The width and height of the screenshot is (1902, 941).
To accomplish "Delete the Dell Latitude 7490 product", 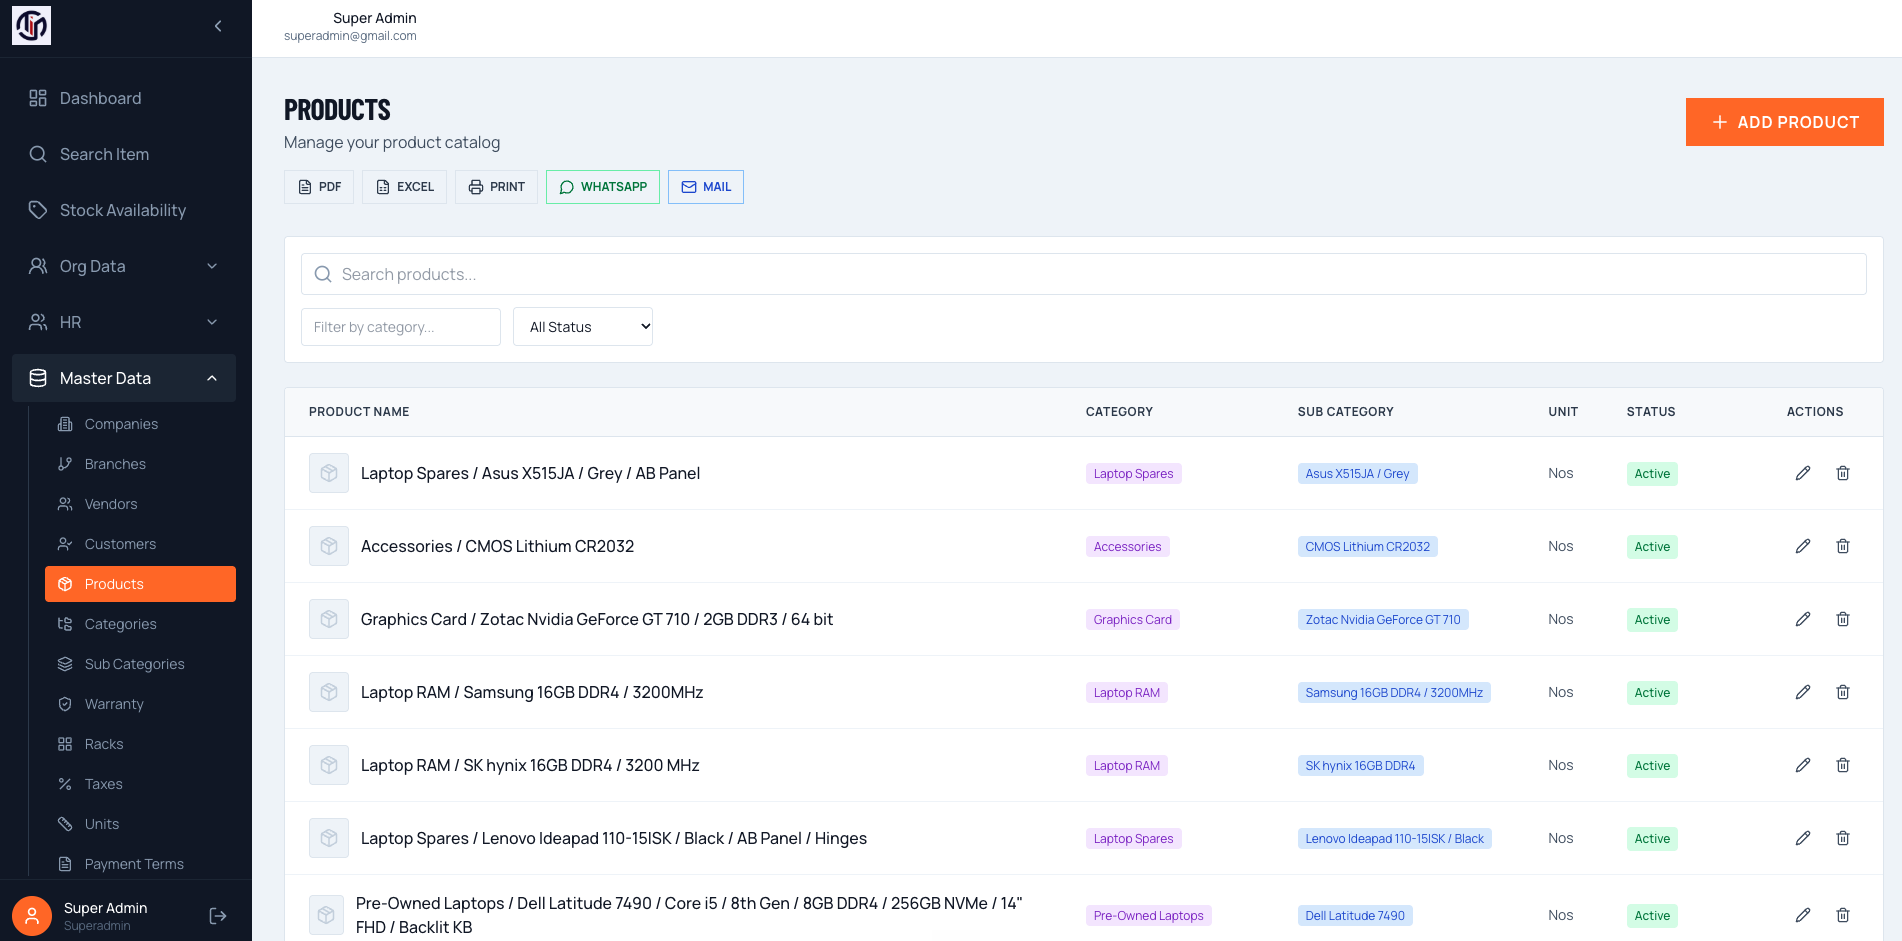I will click(1843, 915).
